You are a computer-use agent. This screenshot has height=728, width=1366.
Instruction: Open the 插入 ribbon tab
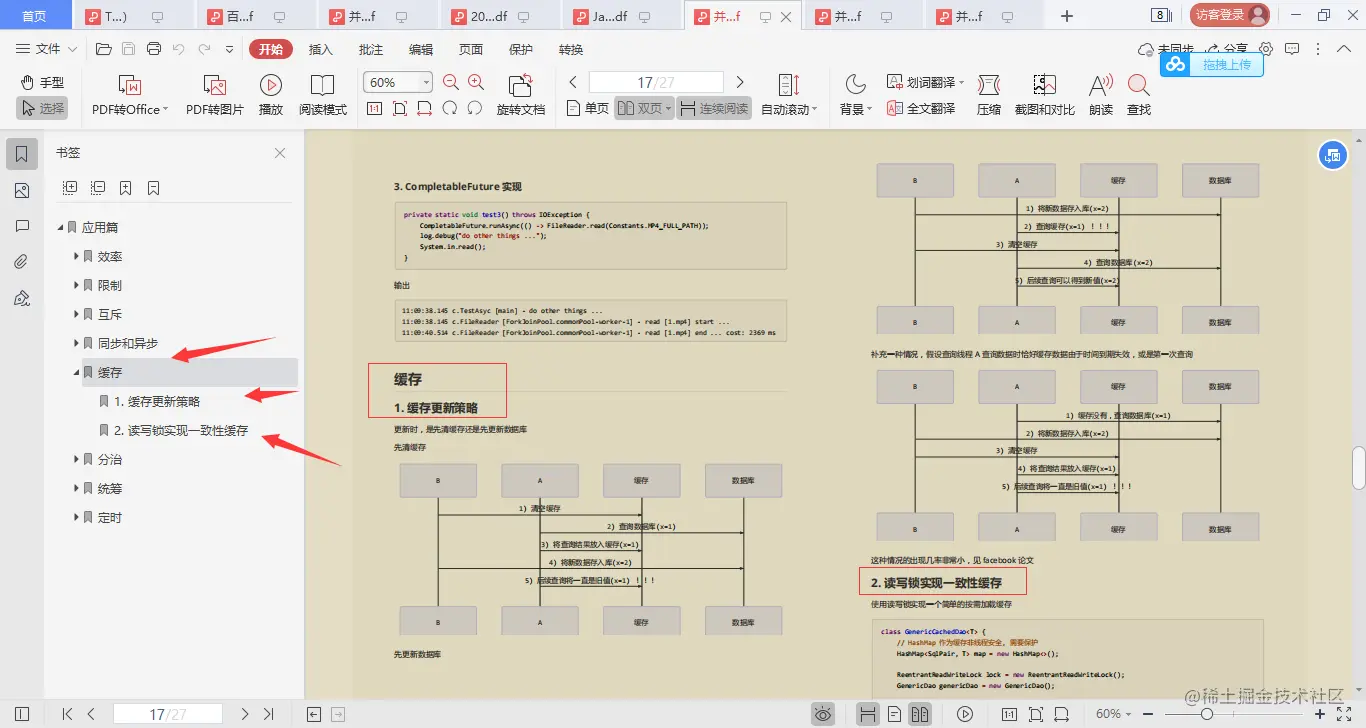coord(321,50)
